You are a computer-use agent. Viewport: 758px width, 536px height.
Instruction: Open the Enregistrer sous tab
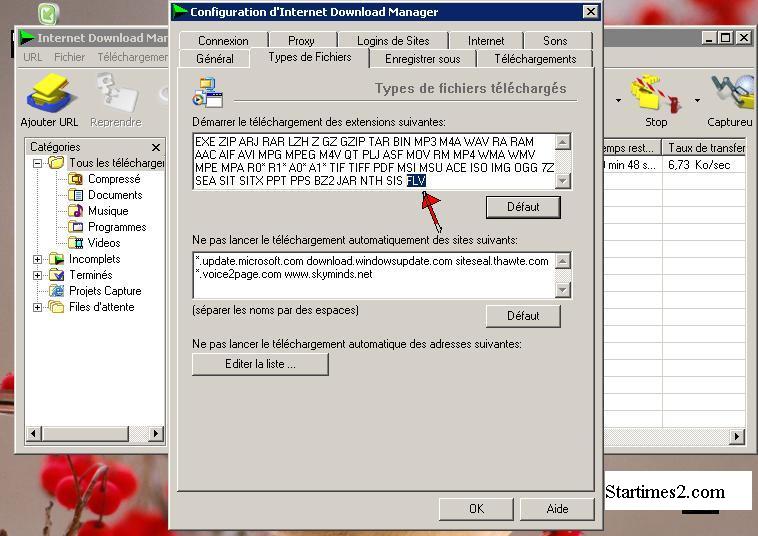pos(423,58)
